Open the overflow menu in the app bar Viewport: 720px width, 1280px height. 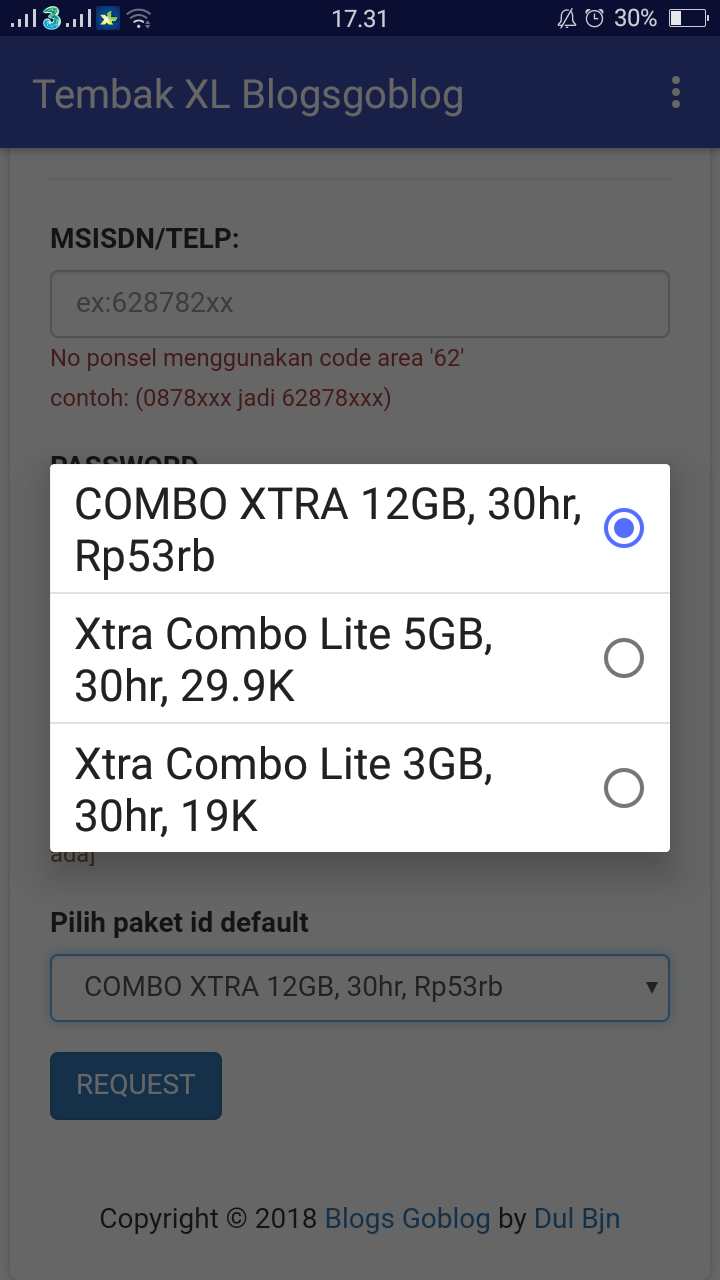coord(675,92)
